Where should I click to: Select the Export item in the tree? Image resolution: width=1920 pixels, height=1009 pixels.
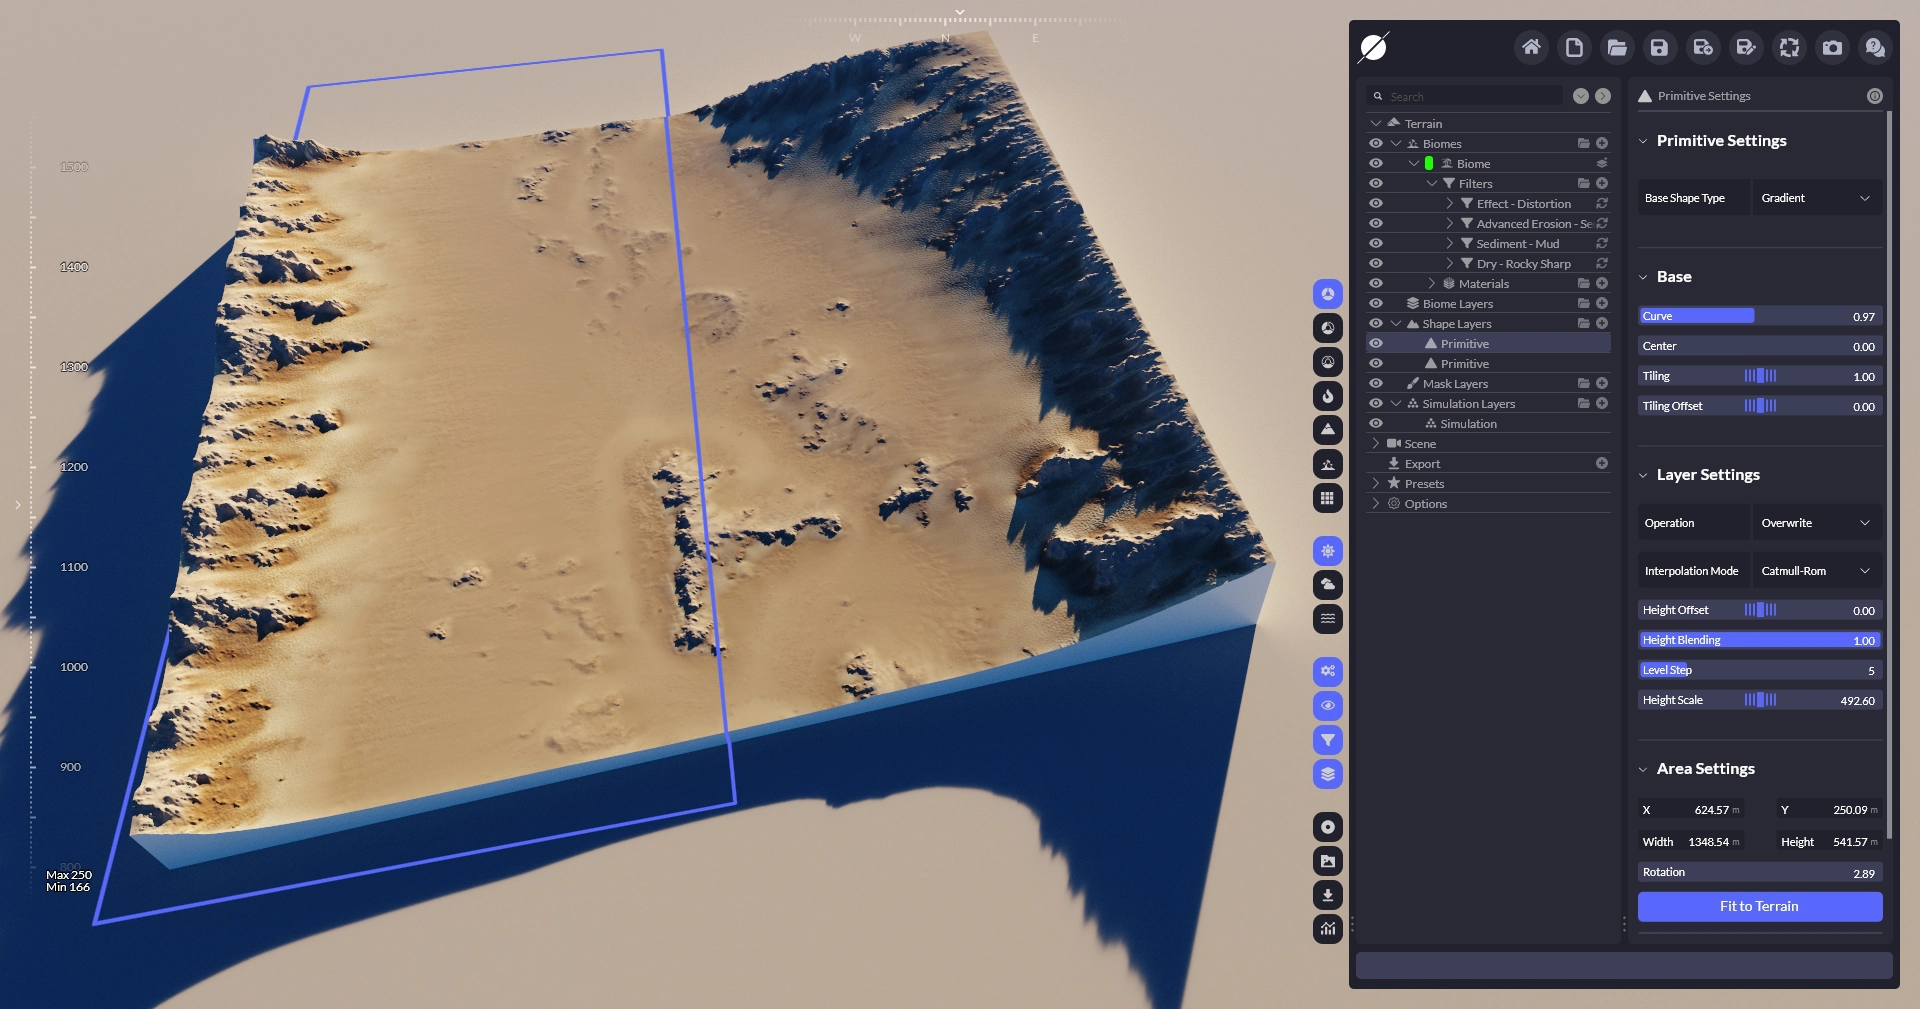(1422, 464)
